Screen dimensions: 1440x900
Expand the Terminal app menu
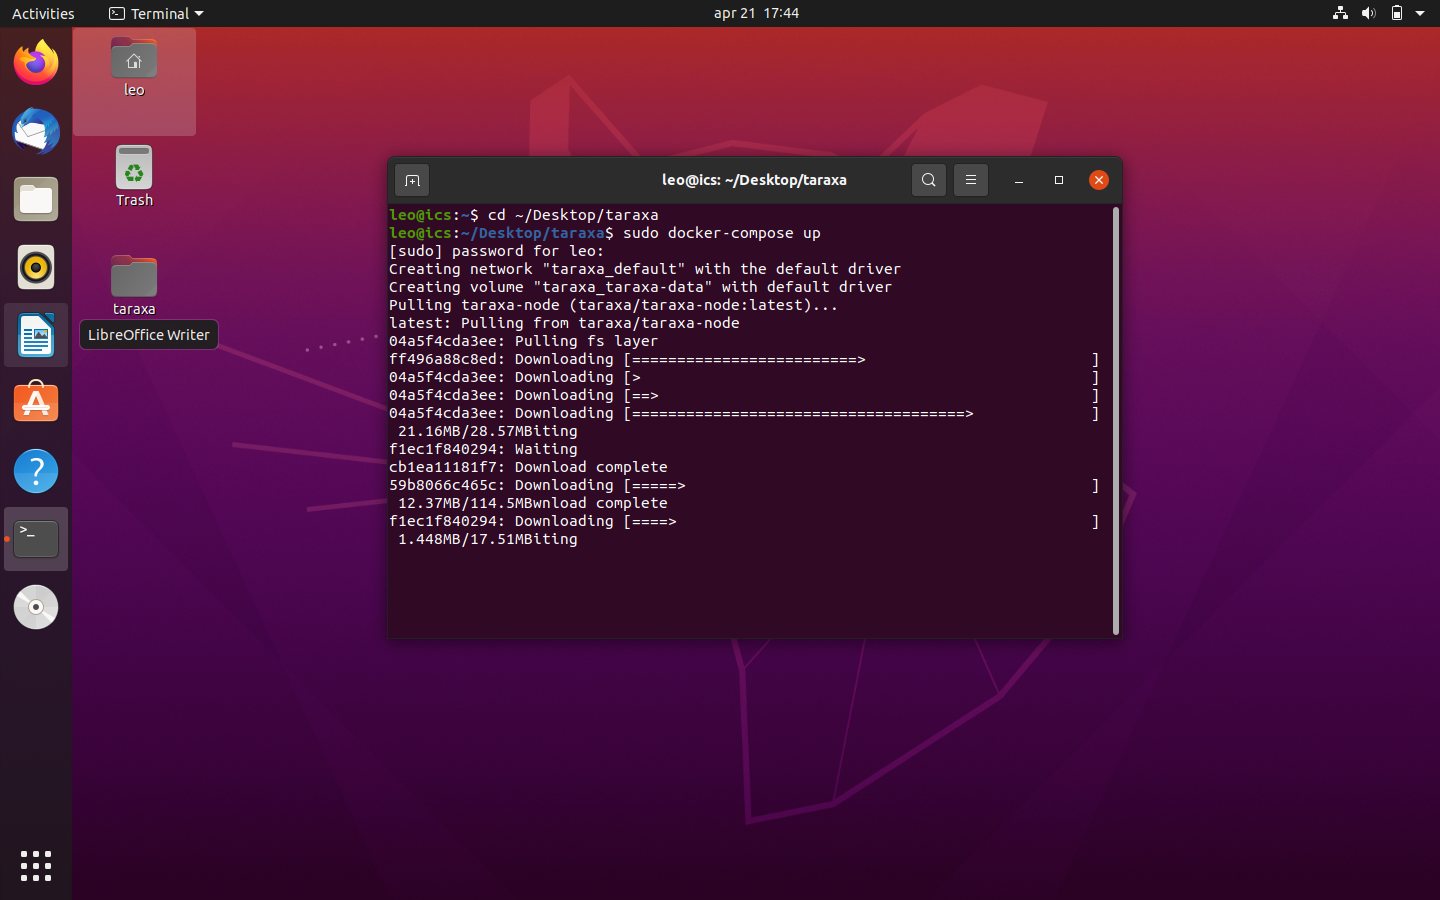pyautogui.click(x=156, y=13)
